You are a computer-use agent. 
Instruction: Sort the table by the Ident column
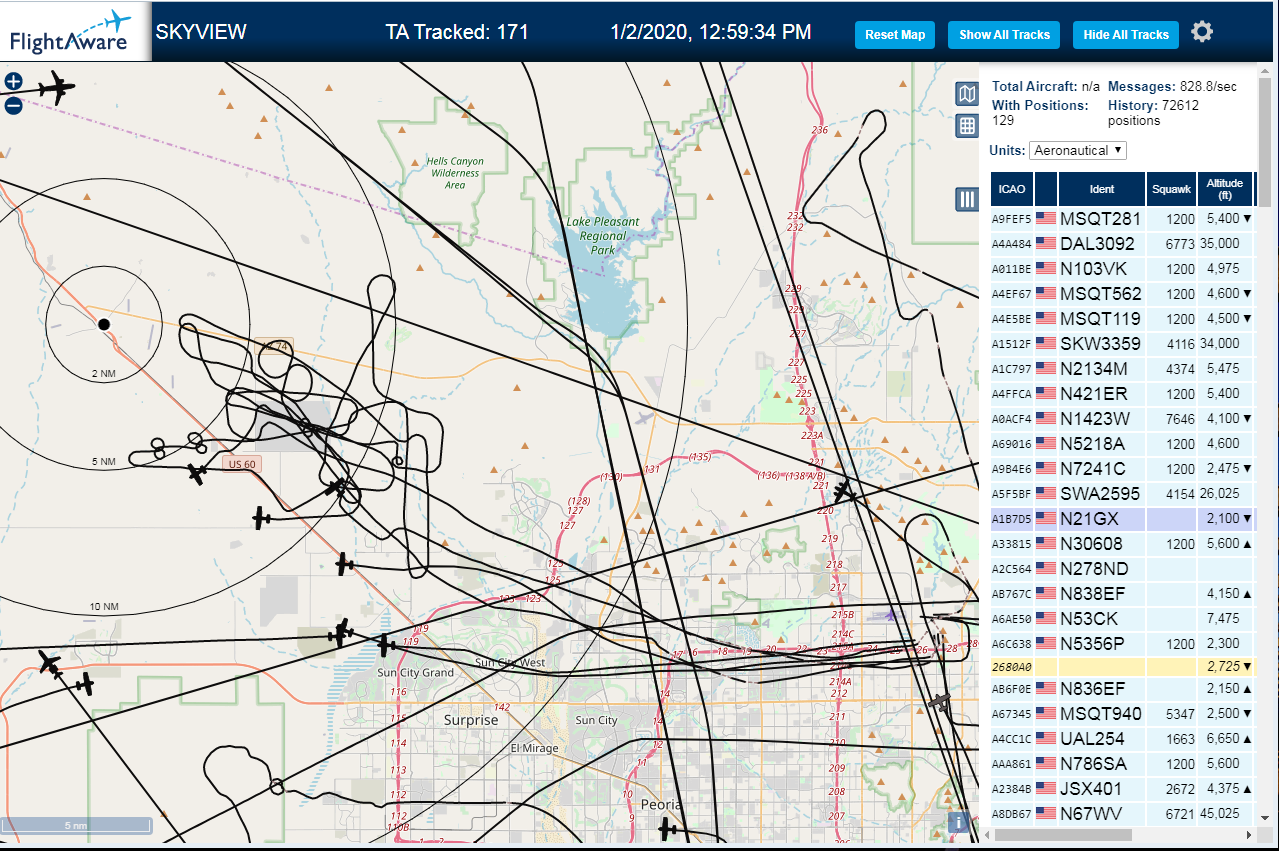click(x=1101, y=189)
